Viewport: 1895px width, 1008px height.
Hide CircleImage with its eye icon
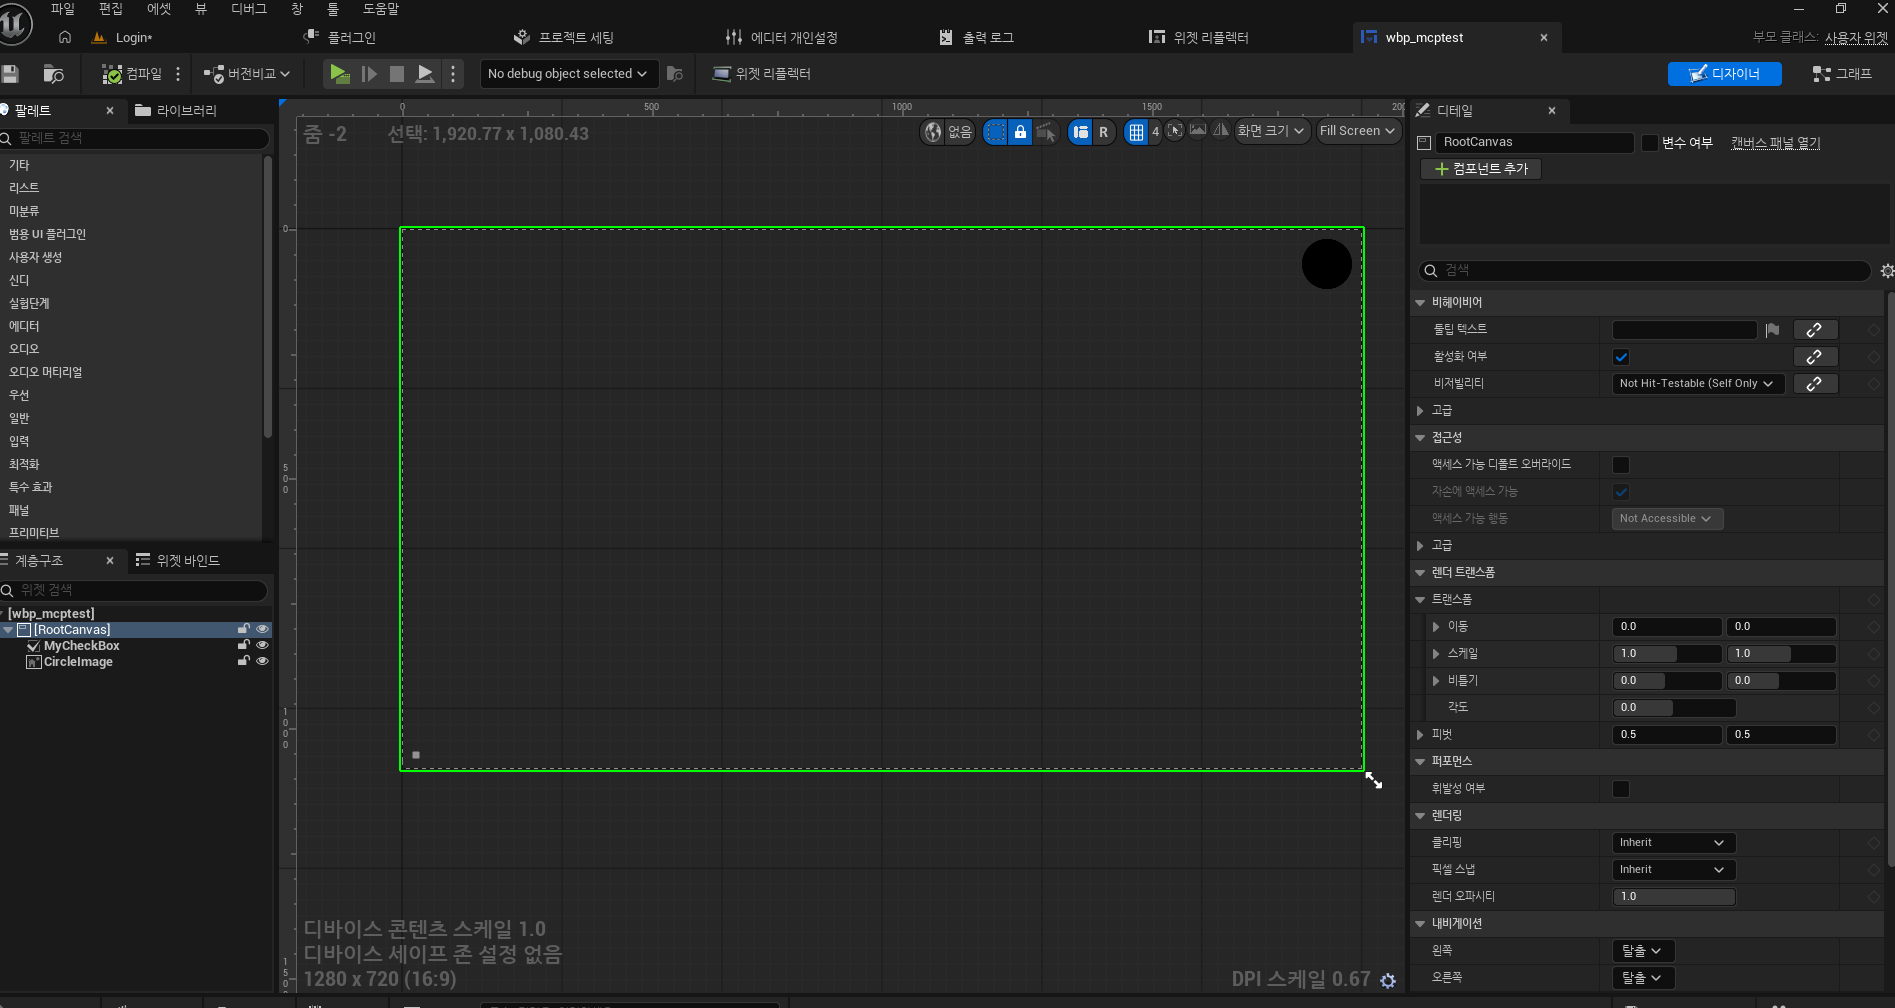[263, 661]
